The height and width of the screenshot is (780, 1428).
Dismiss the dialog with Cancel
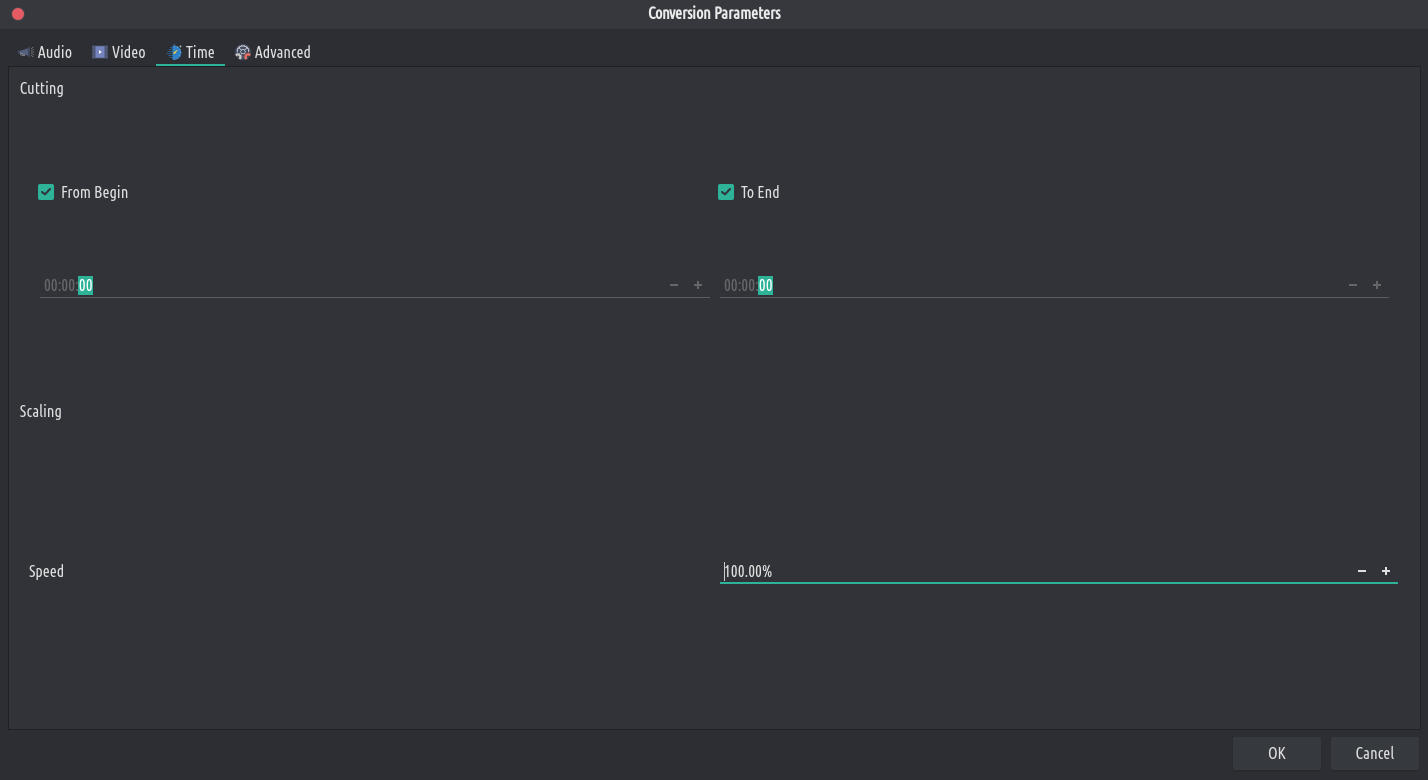pos(1375,754)
